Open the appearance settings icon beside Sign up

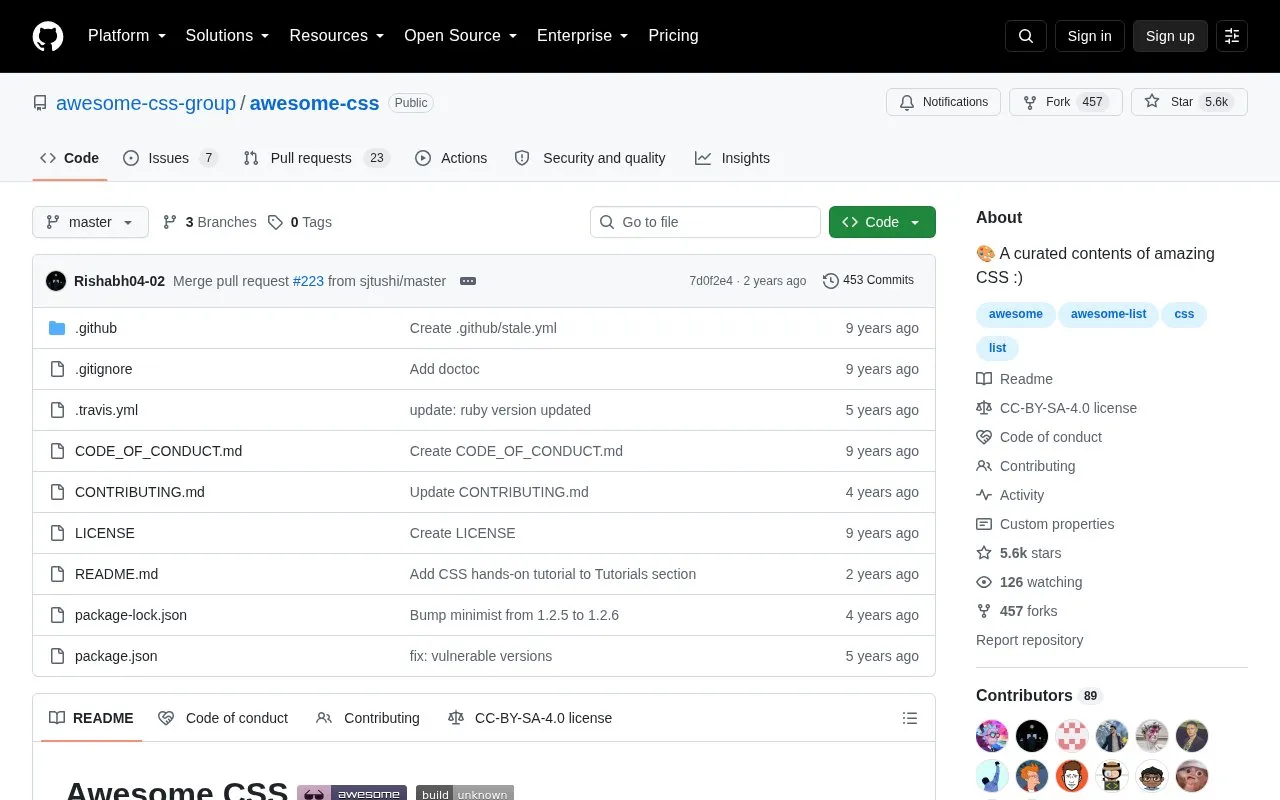coord(1232,36)
